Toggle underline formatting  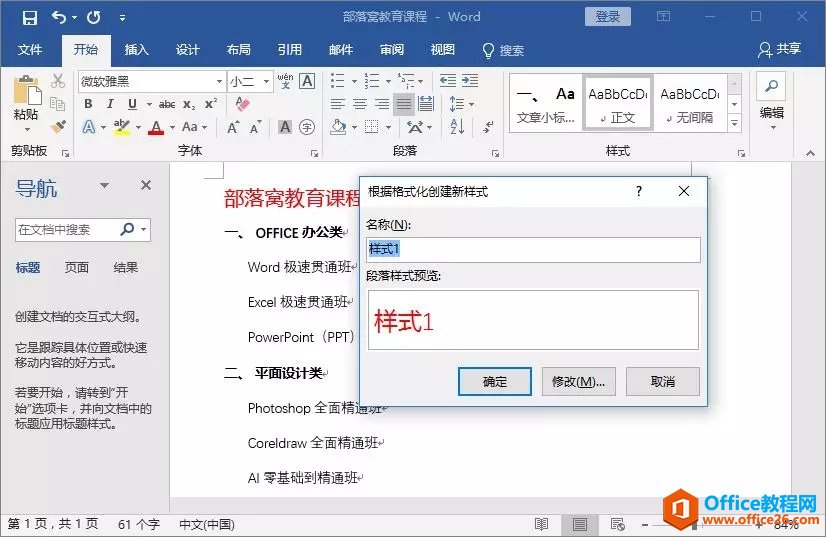pyautogui.click(x=132, y=104)
